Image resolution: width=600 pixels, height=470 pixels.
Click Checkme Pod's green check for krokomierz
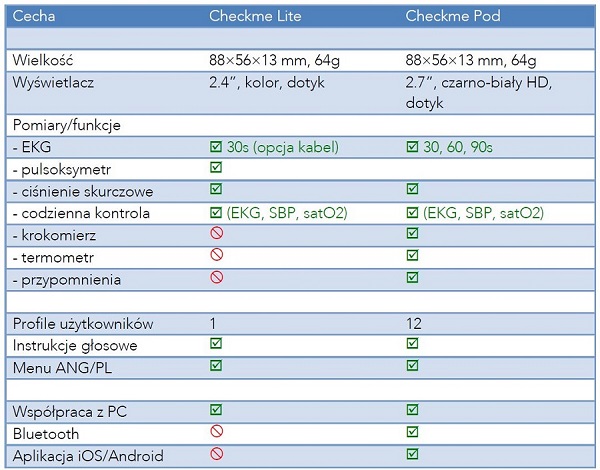click(x=413, y=234)
